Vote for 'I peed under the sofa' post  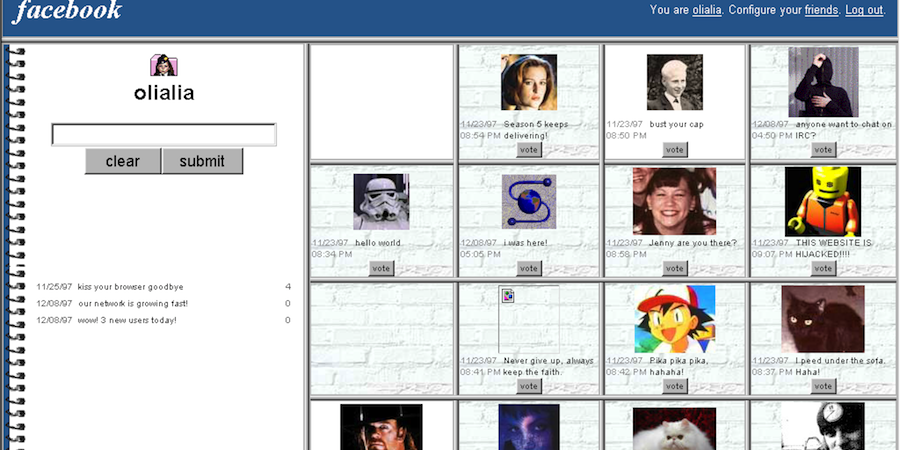coord(823,386)
